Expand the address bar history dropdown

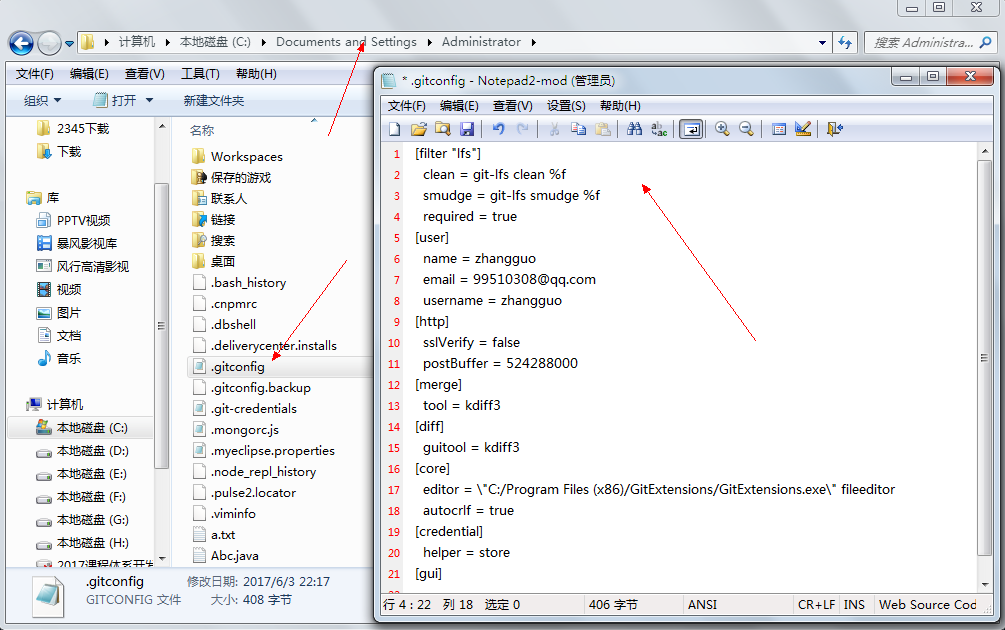(x=822, y=43)
